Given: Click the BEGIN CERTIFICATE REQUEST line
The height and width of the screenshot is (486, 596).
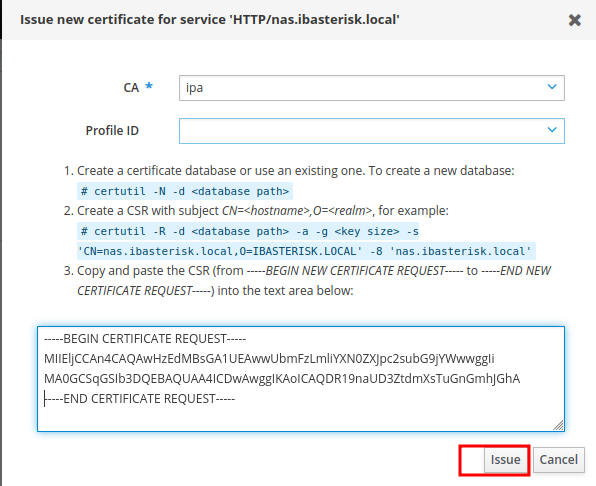Looking at the screenshot, I should click(145, 339).
